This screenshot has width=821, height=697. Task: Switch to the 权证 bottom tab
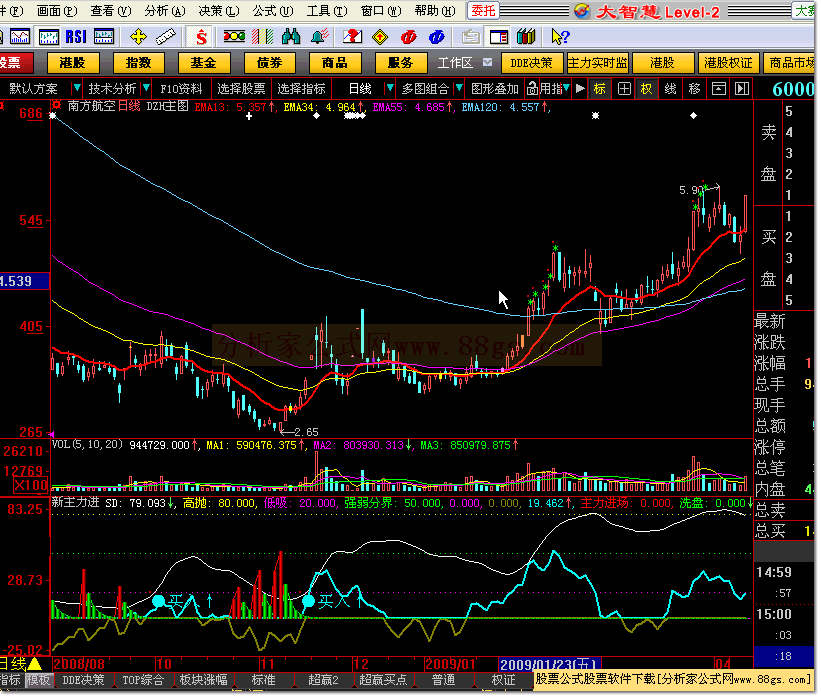pos(503,680)
